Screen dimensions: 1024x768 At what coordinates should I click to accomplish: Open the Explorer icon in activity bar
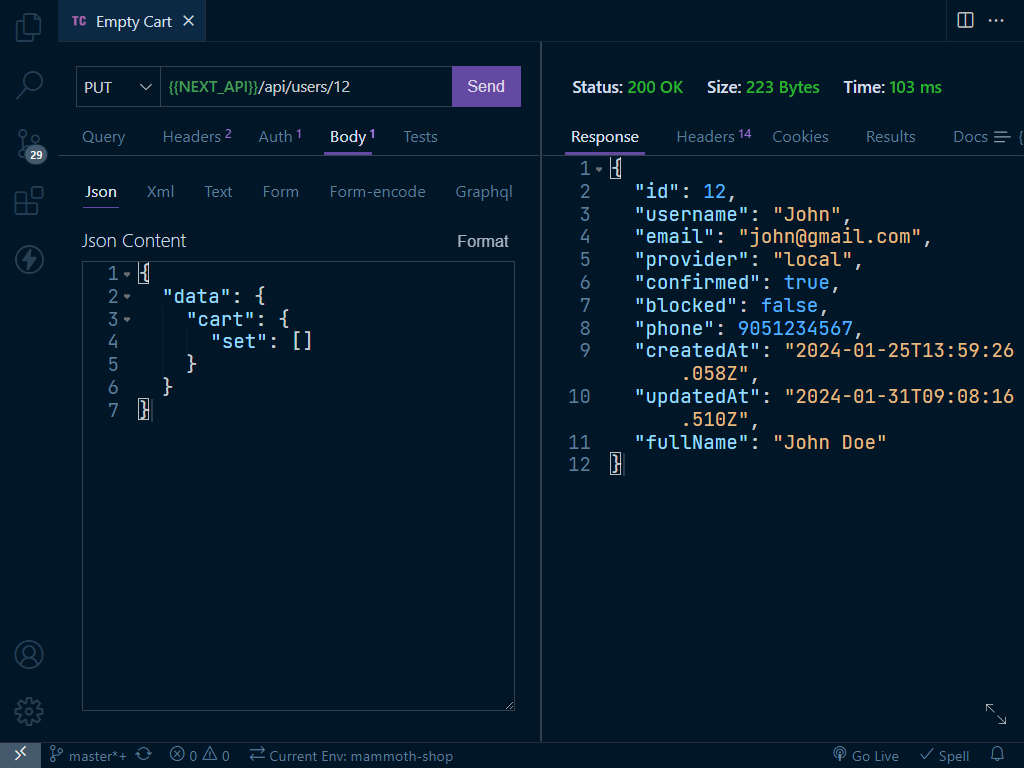pyautogui.click(x=29, y=27)
